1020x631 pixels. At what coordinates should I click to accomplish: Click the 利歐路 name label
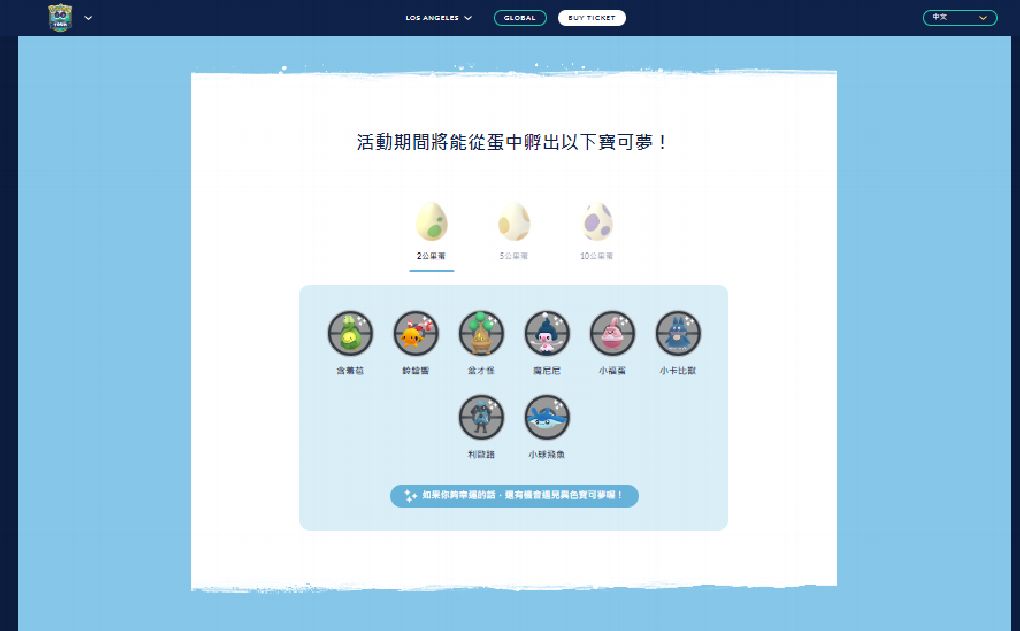click(481, 454)
